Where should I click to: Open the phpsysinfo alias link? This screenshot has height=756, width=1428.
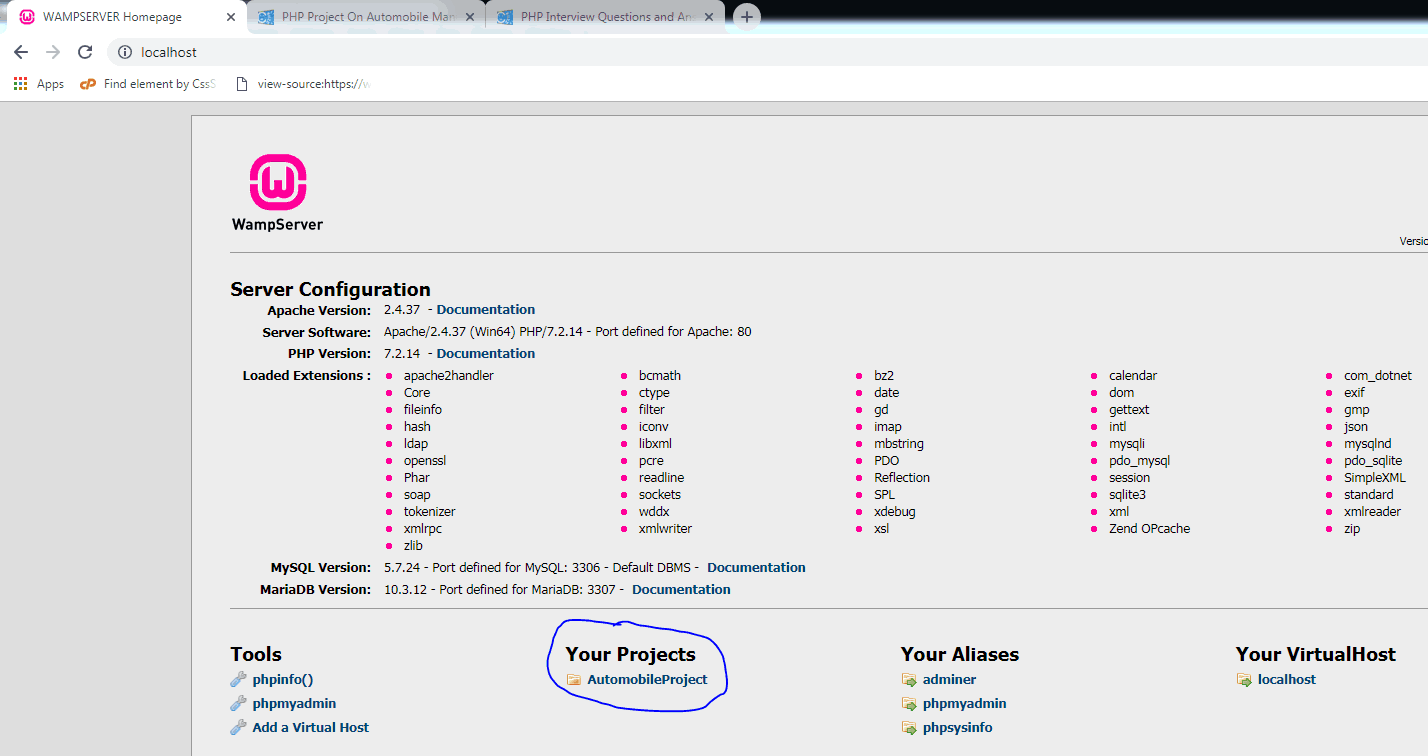pos(957,728)
